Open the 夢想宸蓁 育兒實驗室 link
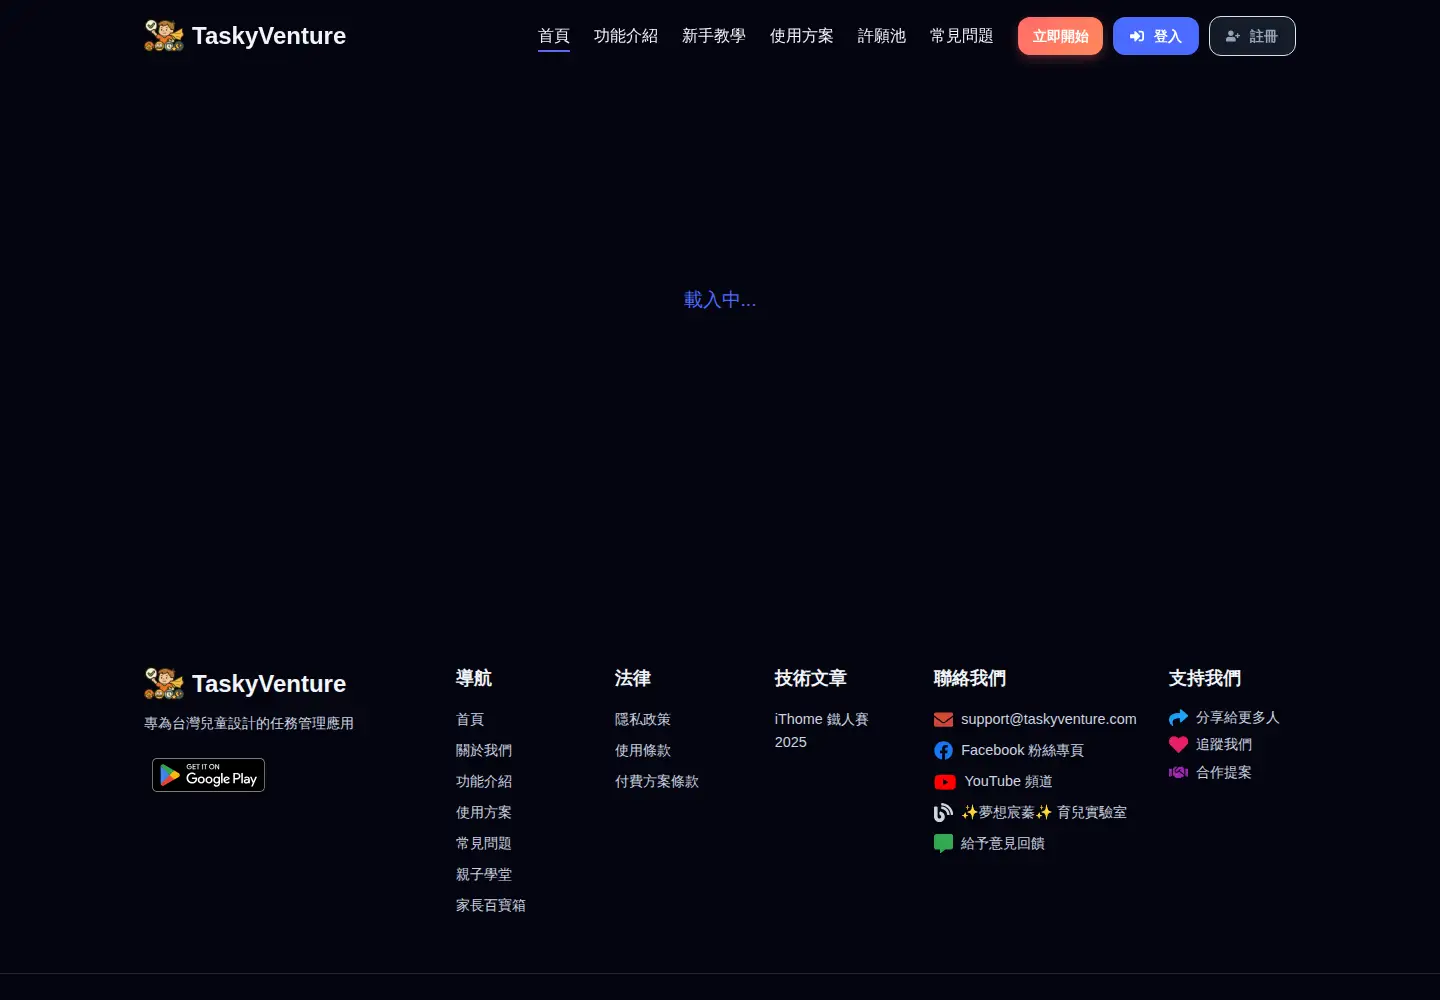Viewport: 1440px width, 1000px height. click(1044, 813)
